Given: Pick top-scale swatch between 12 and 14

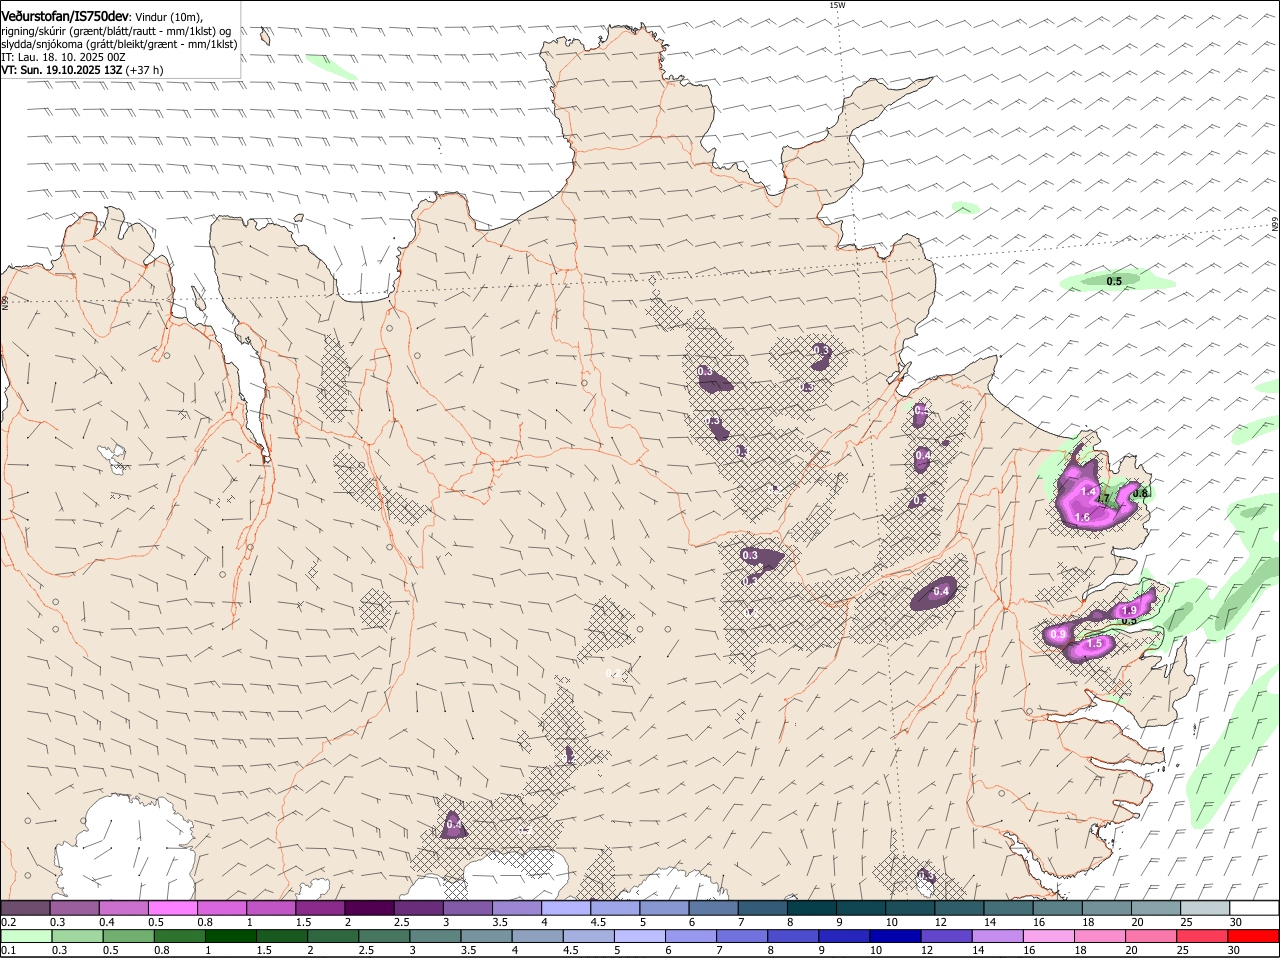Looking at the screenshot, I should (x=961, y=907).
